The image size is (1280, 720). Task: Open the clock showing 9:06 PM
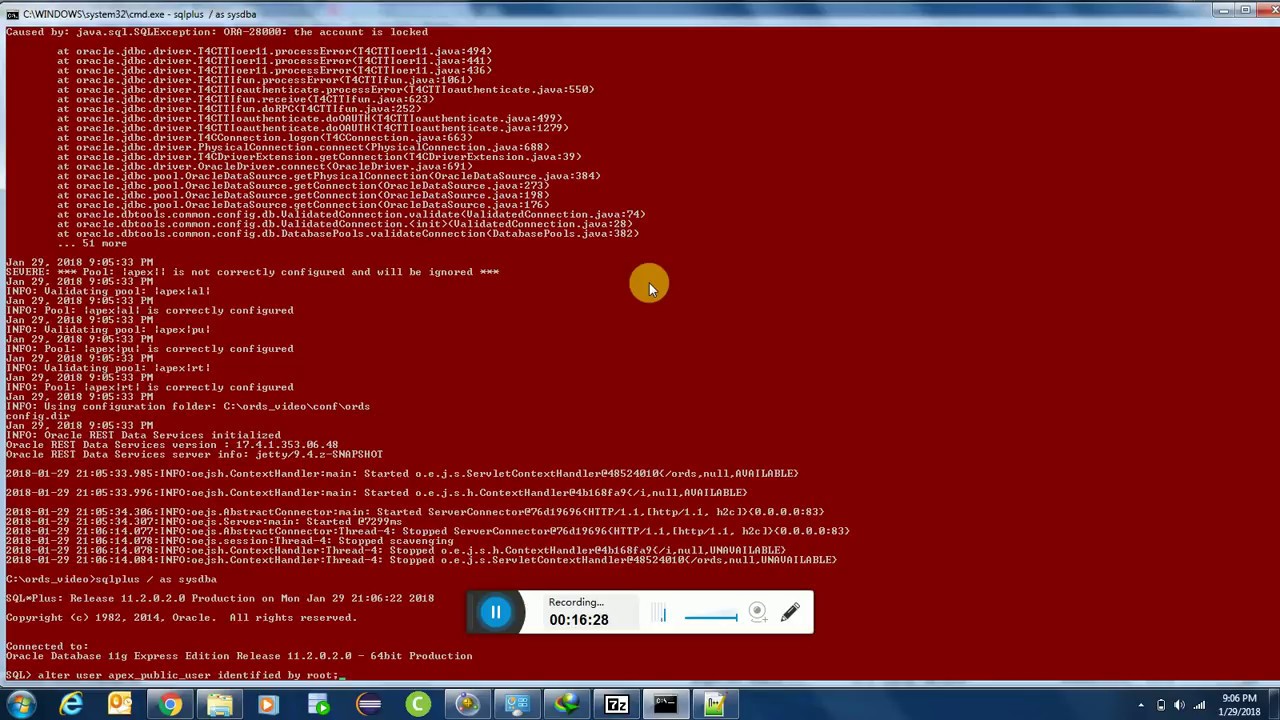coord(1237,705)
